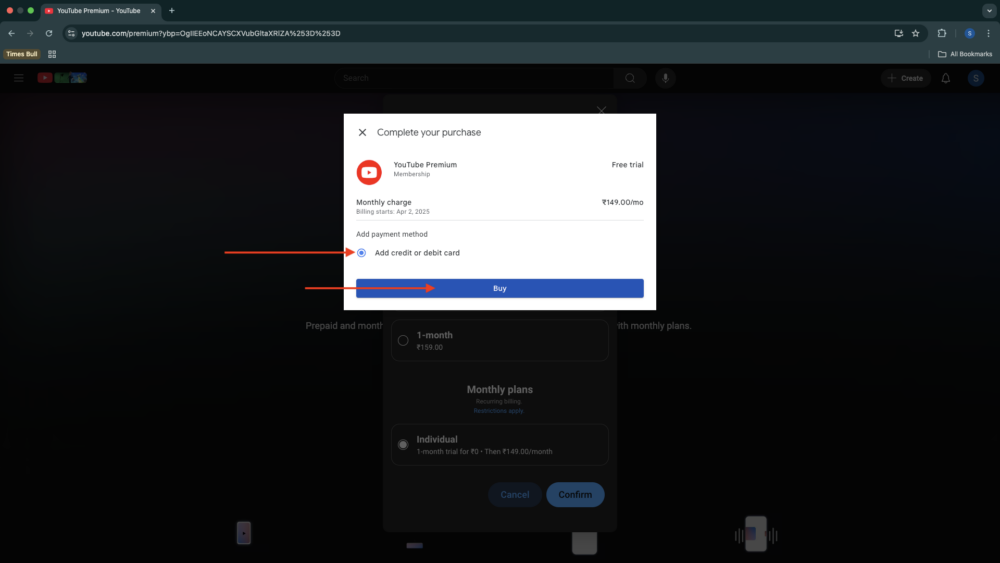This screenshot has height=563, width=1000.
Task: Open the Chrome profile avatar
Action: pyautogui.click(x=969, y=33)
